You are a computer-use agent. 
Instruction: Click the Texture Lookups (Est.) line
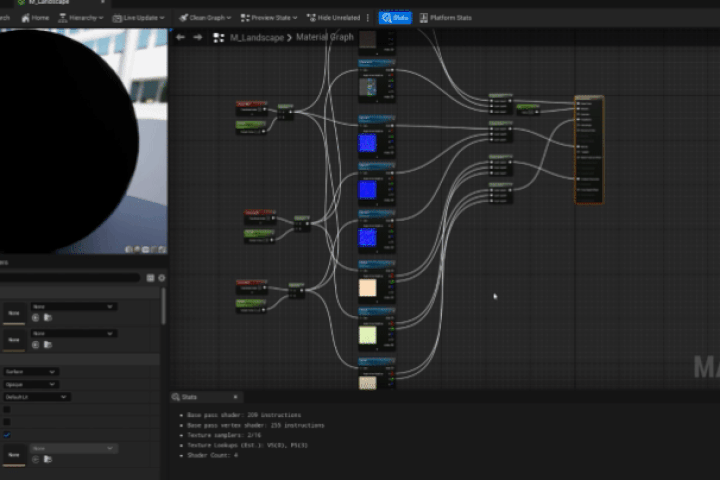[x=247, y=445]
